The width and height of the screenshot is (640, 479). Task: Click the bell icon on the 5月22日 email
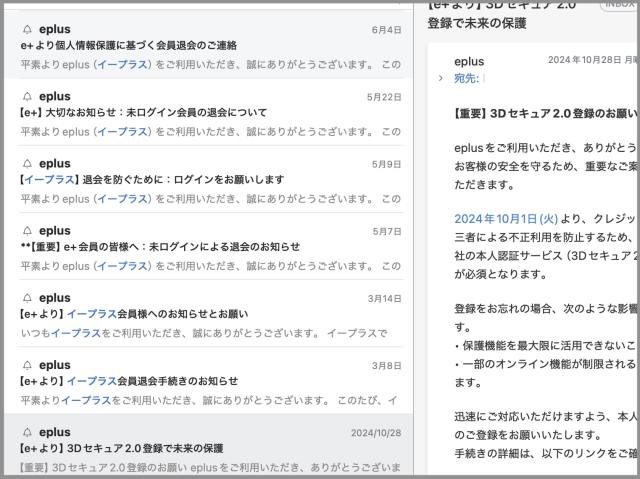(27, 96)
